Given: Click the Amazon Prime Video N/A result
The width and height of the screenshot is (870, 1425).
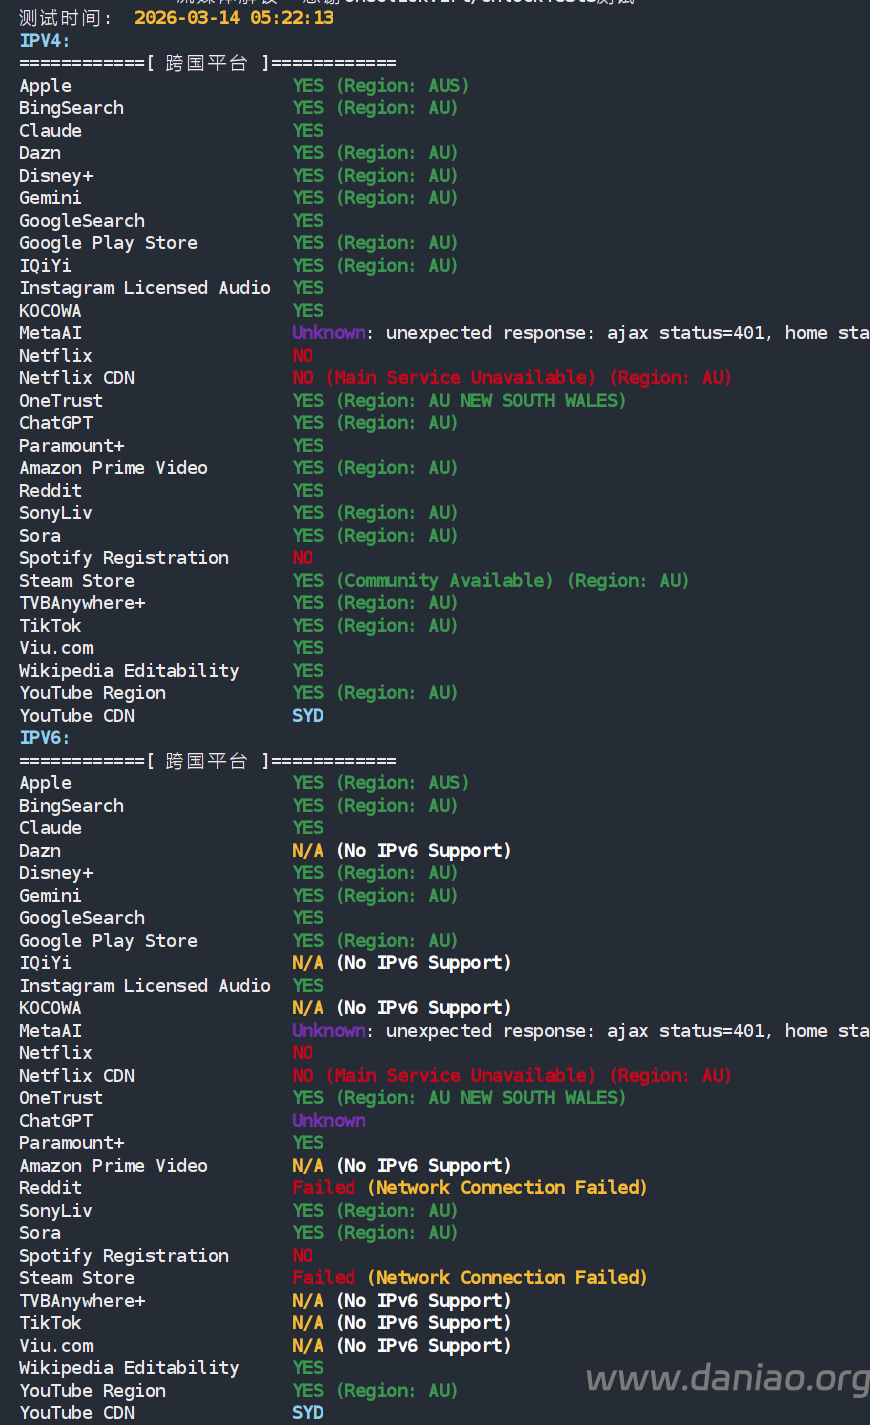Looking at the screenshot, I should point(401,1166).
